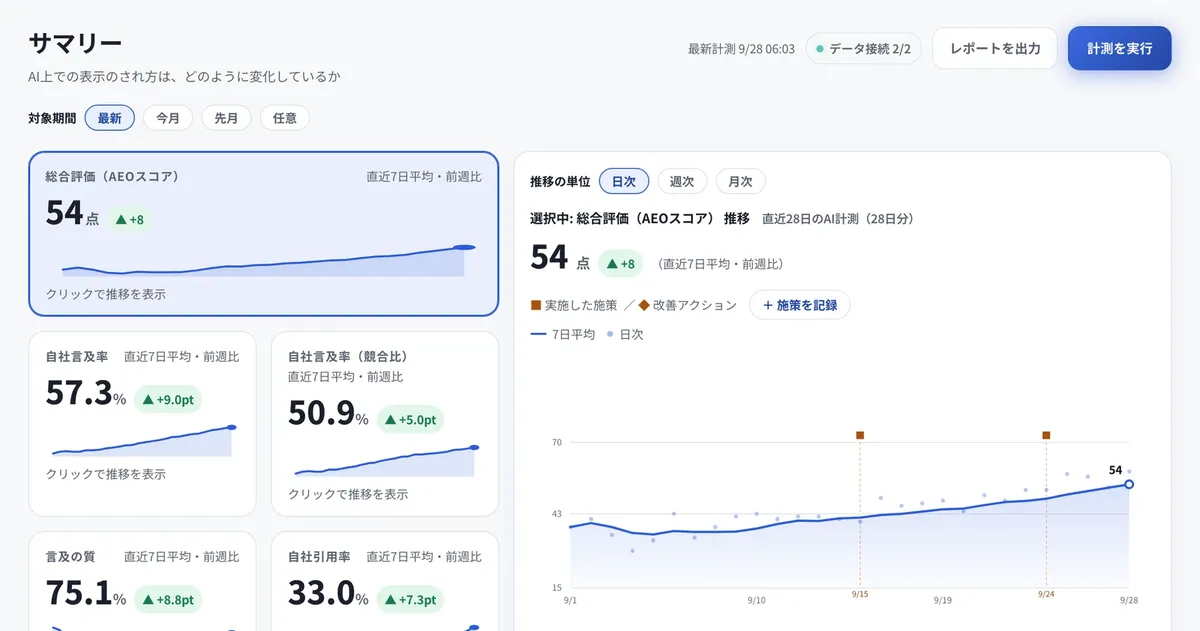Click the 9/19 axis label
The height and width of the screenshot is (631, 1200).
point(943,600)
